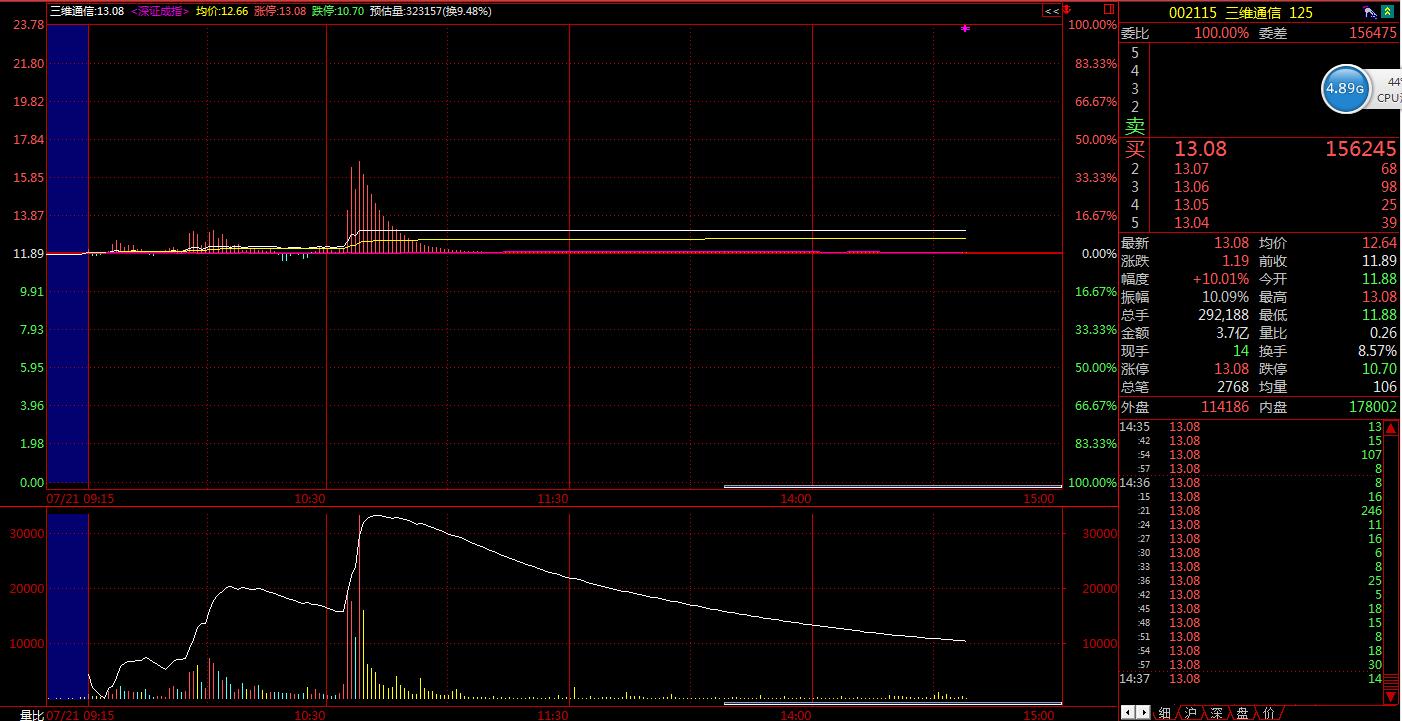The width and height of the screenshot is (1402, 721).
Task: Click the <深证成指> index link
Action: point(159,11)
